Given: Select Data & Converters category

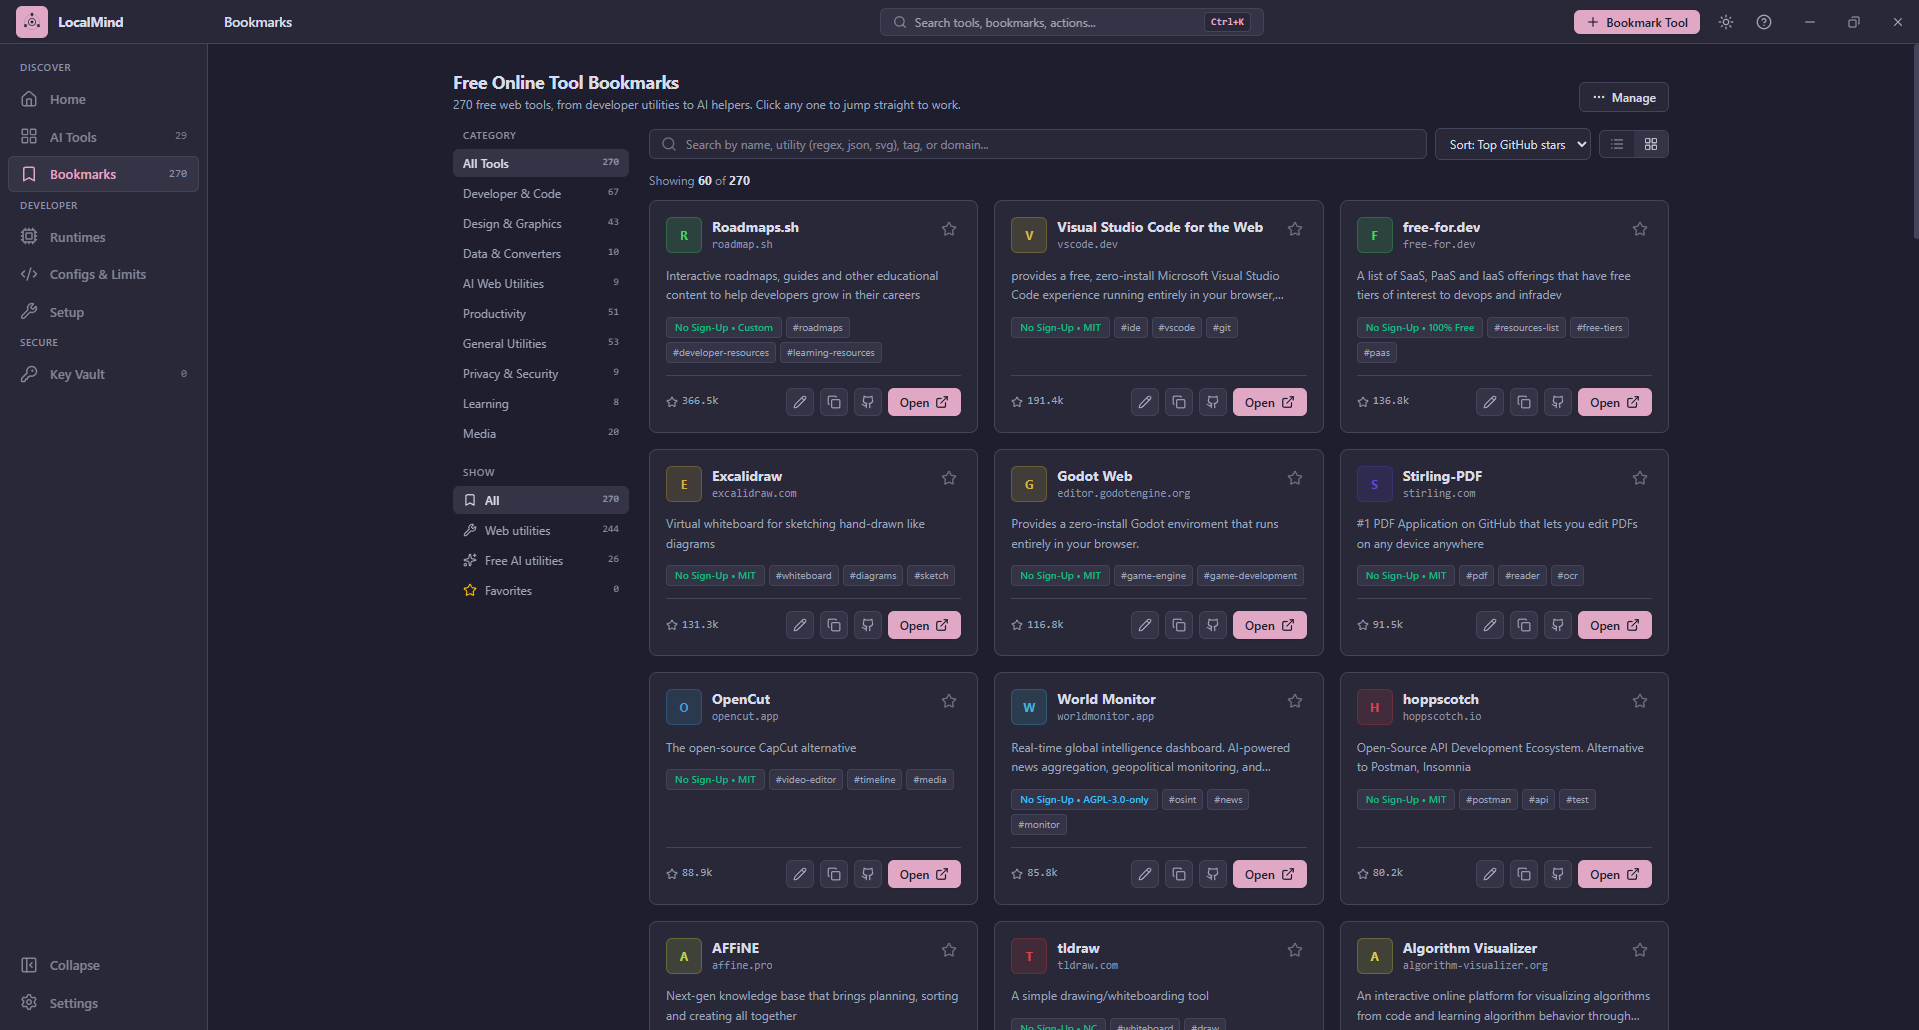Looking at the screenshot, I should (540, 253).
